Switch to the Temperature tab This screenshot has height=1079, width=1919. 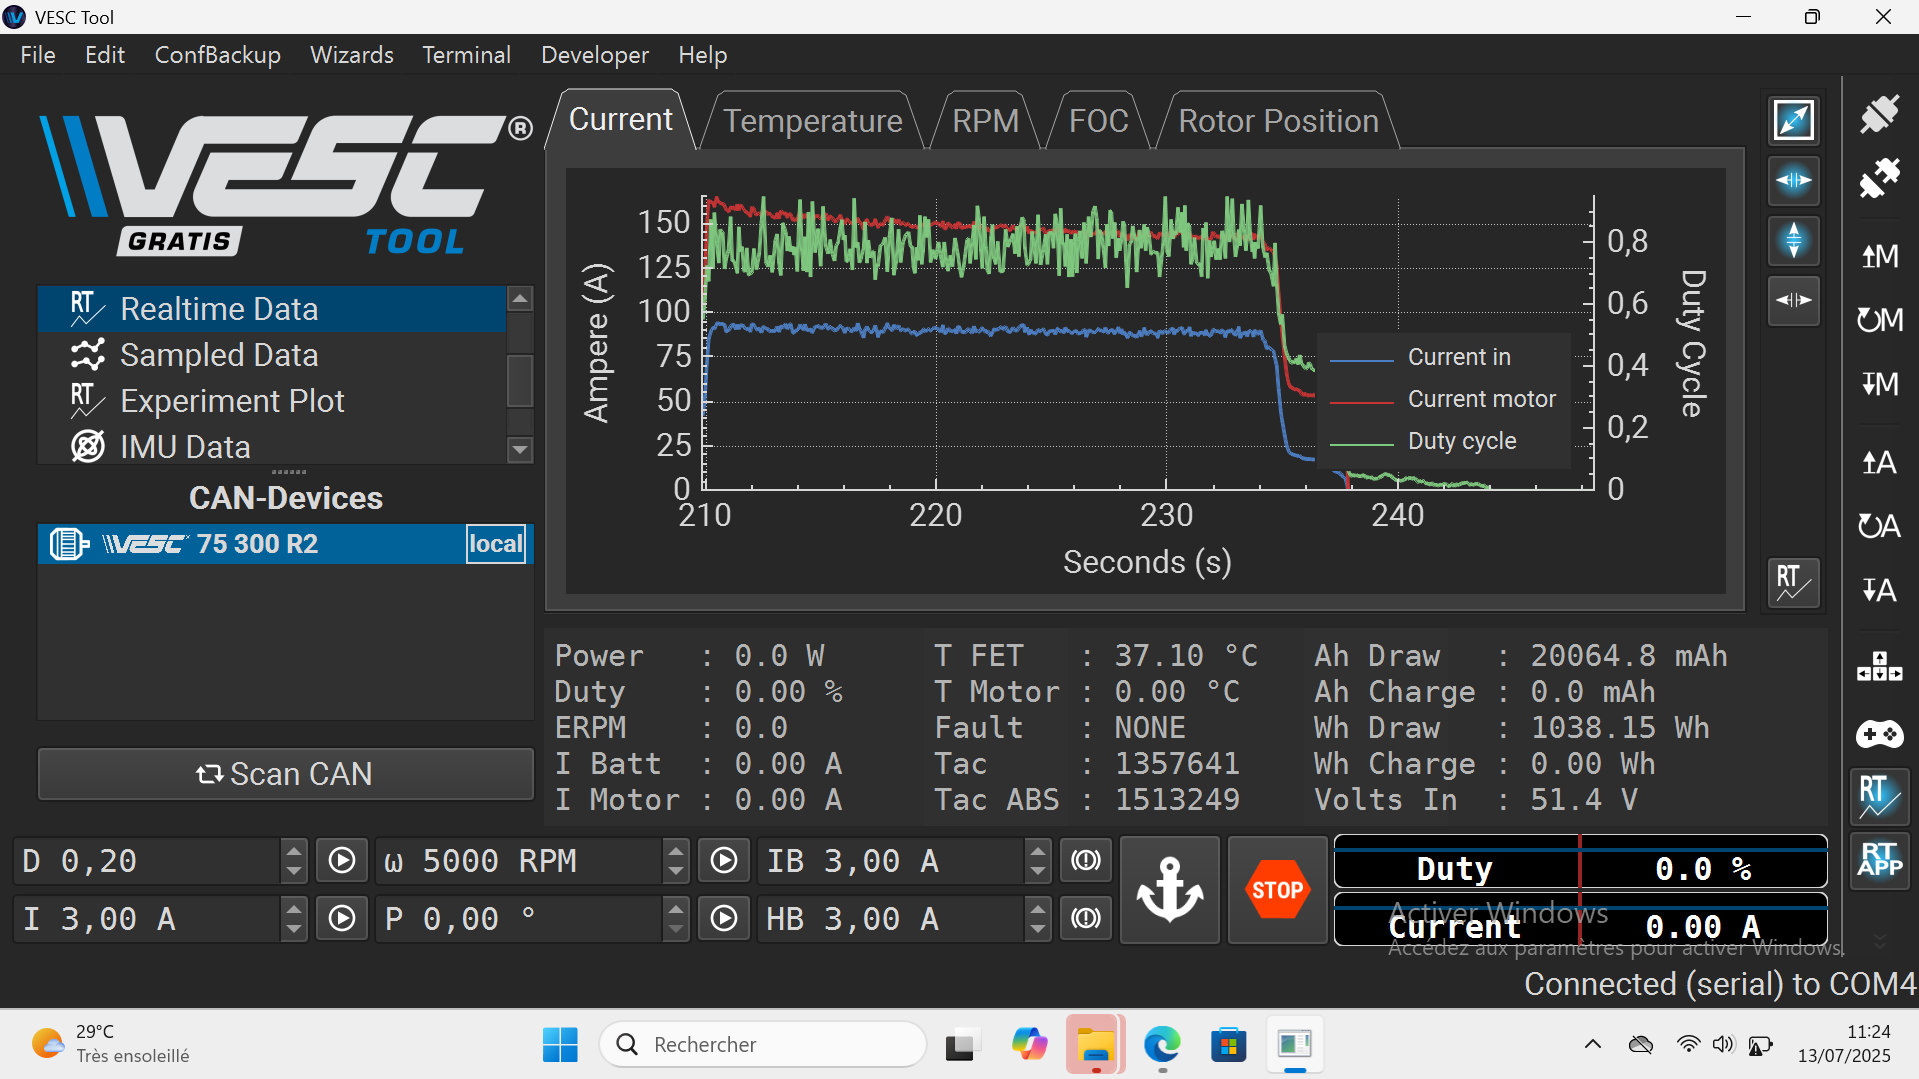(x=812, y=121)
